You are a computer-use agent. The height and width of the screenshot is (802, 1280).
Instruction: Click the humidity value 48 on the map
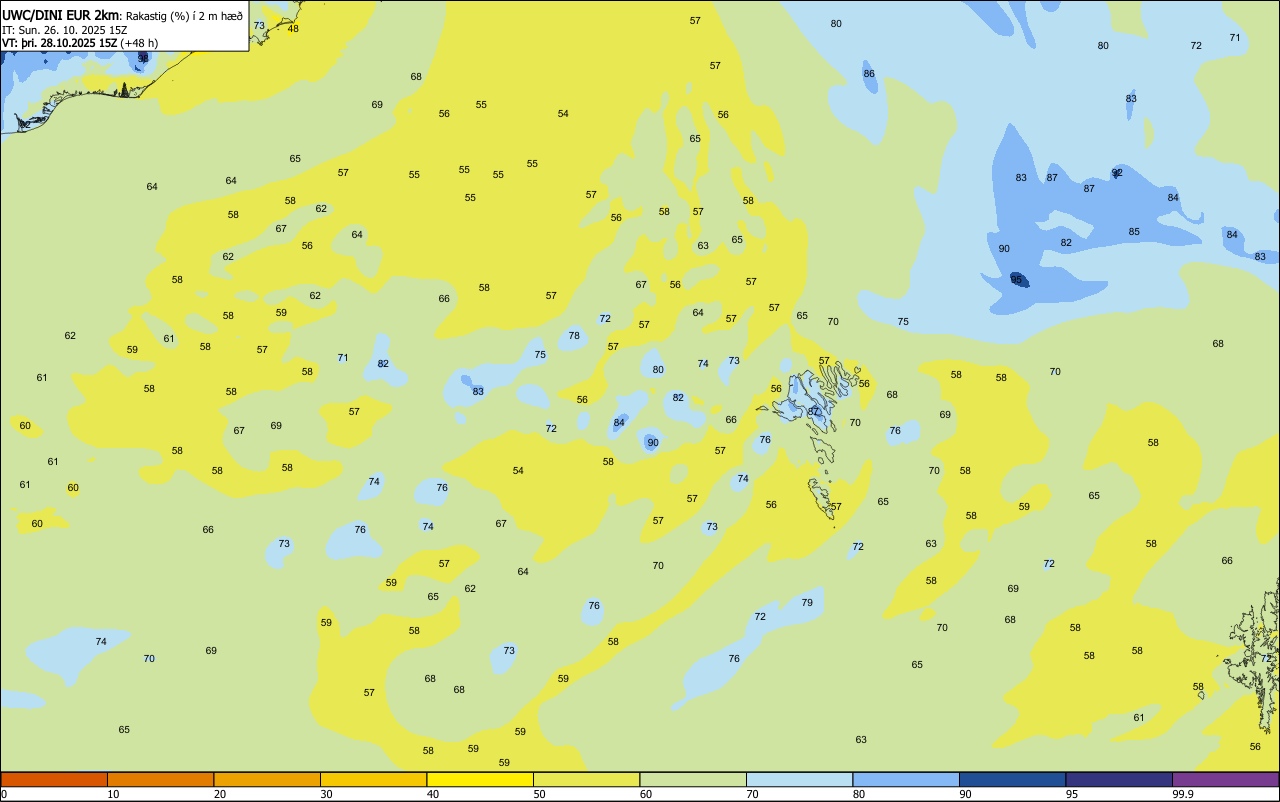point(293,28)
